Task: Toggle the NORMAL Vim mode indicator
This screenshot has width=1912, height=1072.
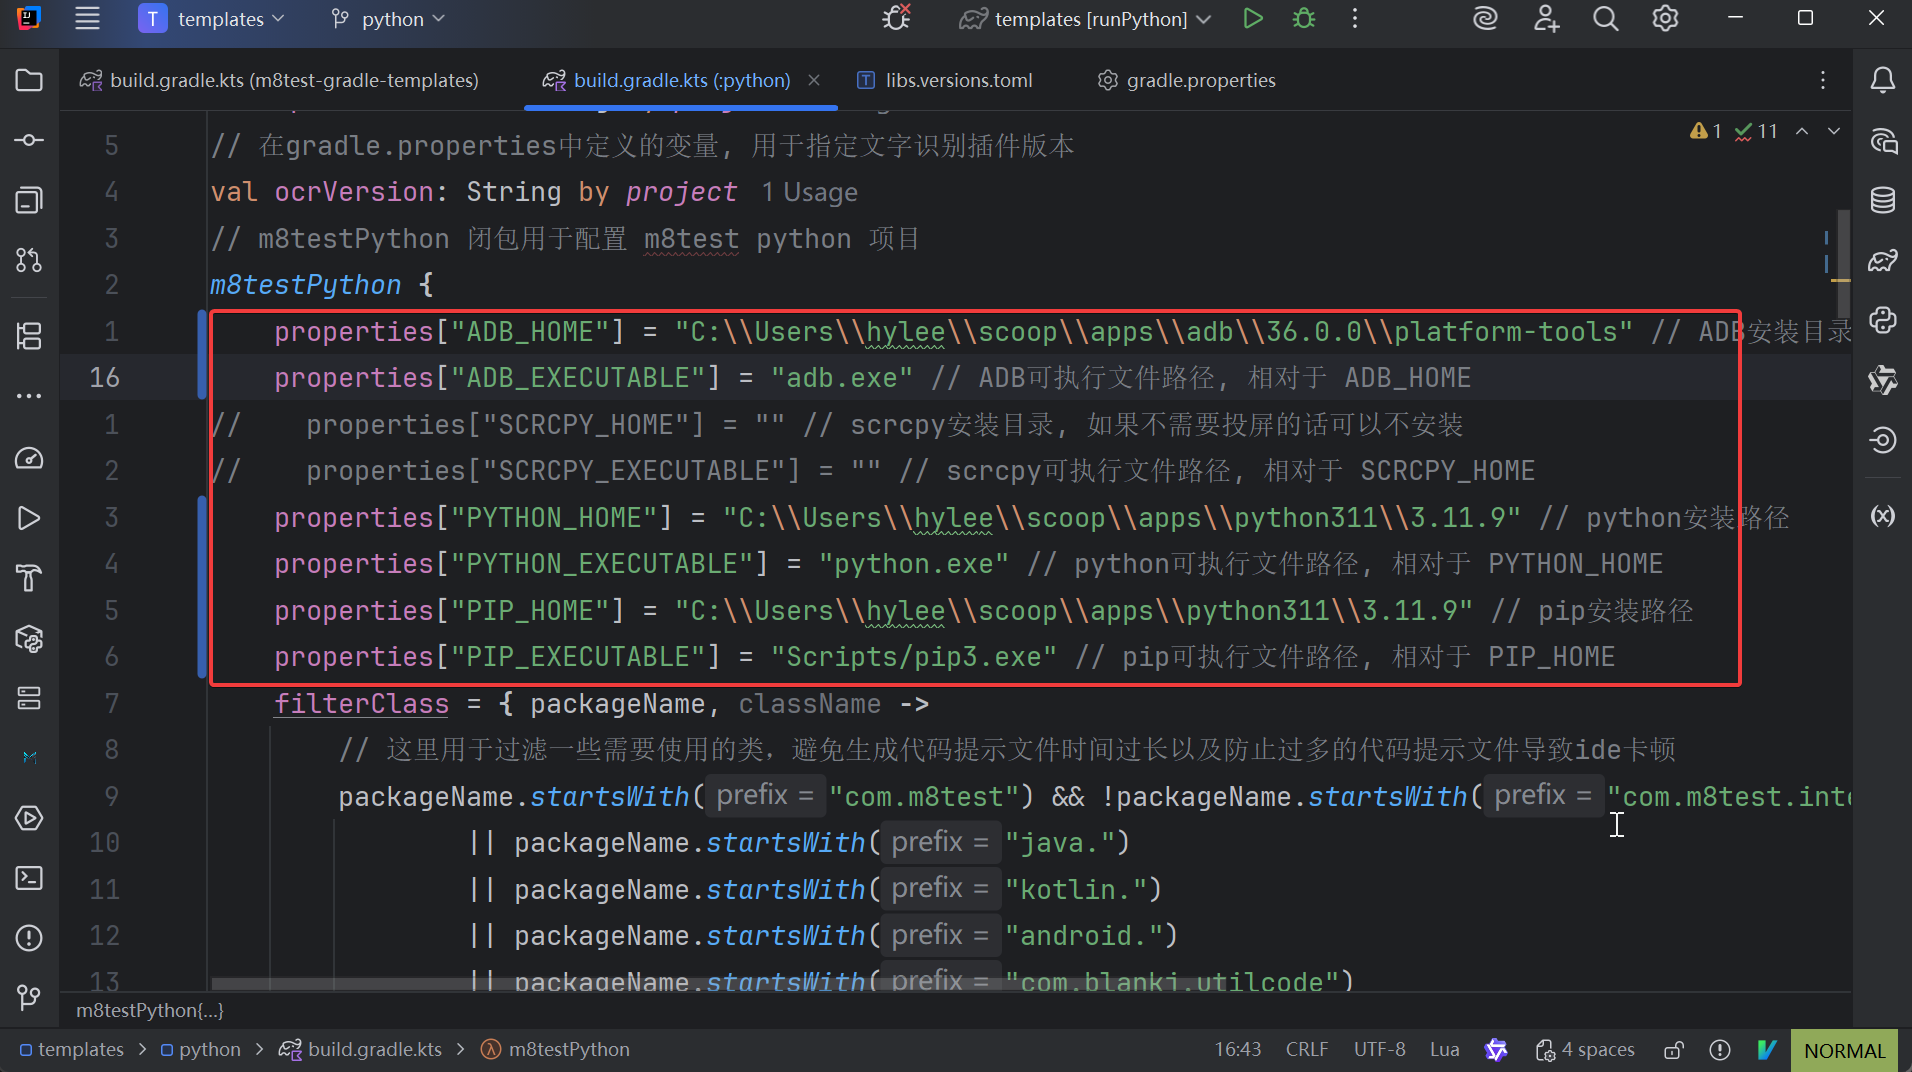Action: pyautogui.click(x=1843, y=1050)
